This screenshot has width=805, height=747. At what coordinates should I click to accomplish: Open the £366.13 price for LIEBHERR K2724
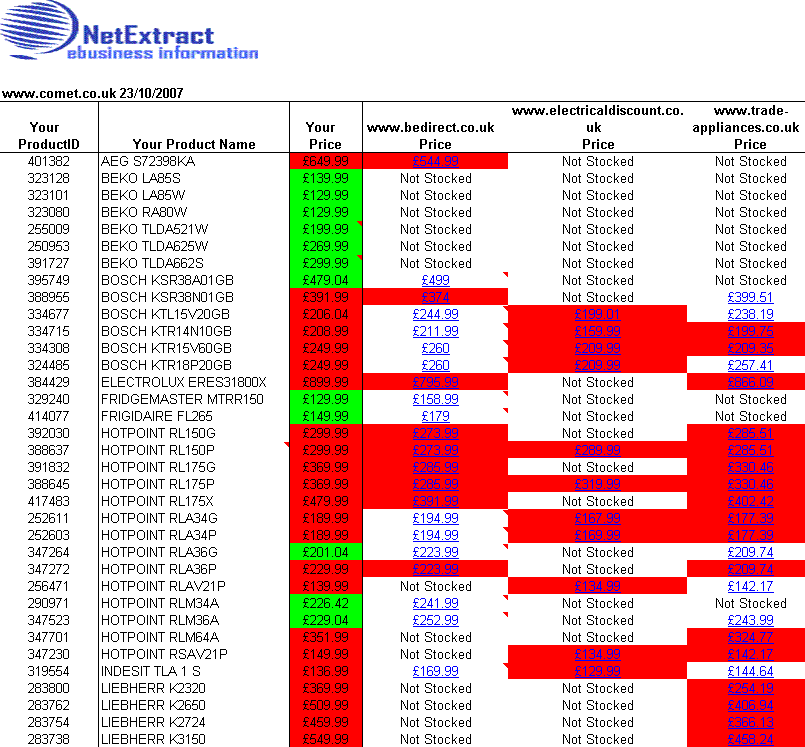750,722
